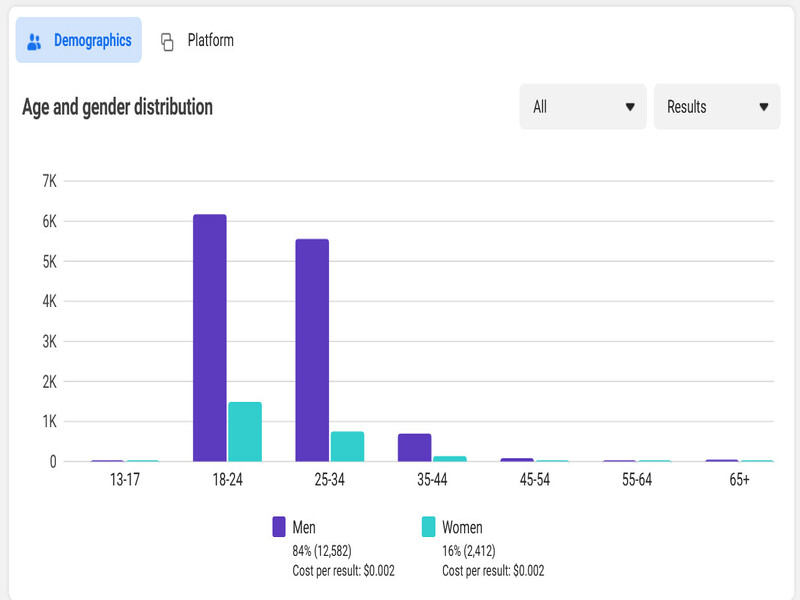
Task: Toggle the Women series legend label
Action: 462,527
